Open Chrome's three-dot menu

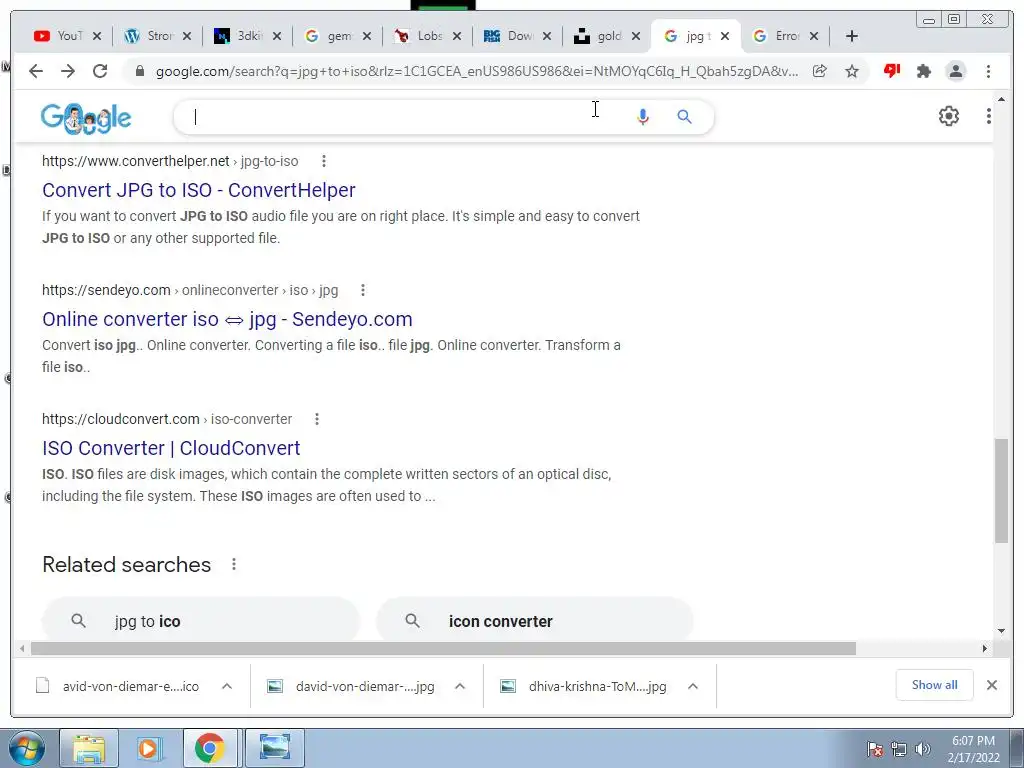(x=988, y=71)
